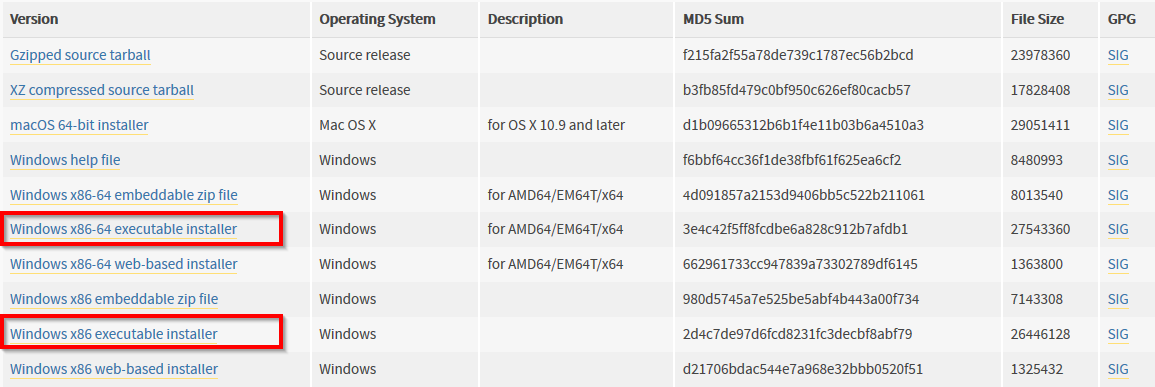Open SIG link for Windows help file
This screenshot has width=1155, height=387.
click(1117, 160)
